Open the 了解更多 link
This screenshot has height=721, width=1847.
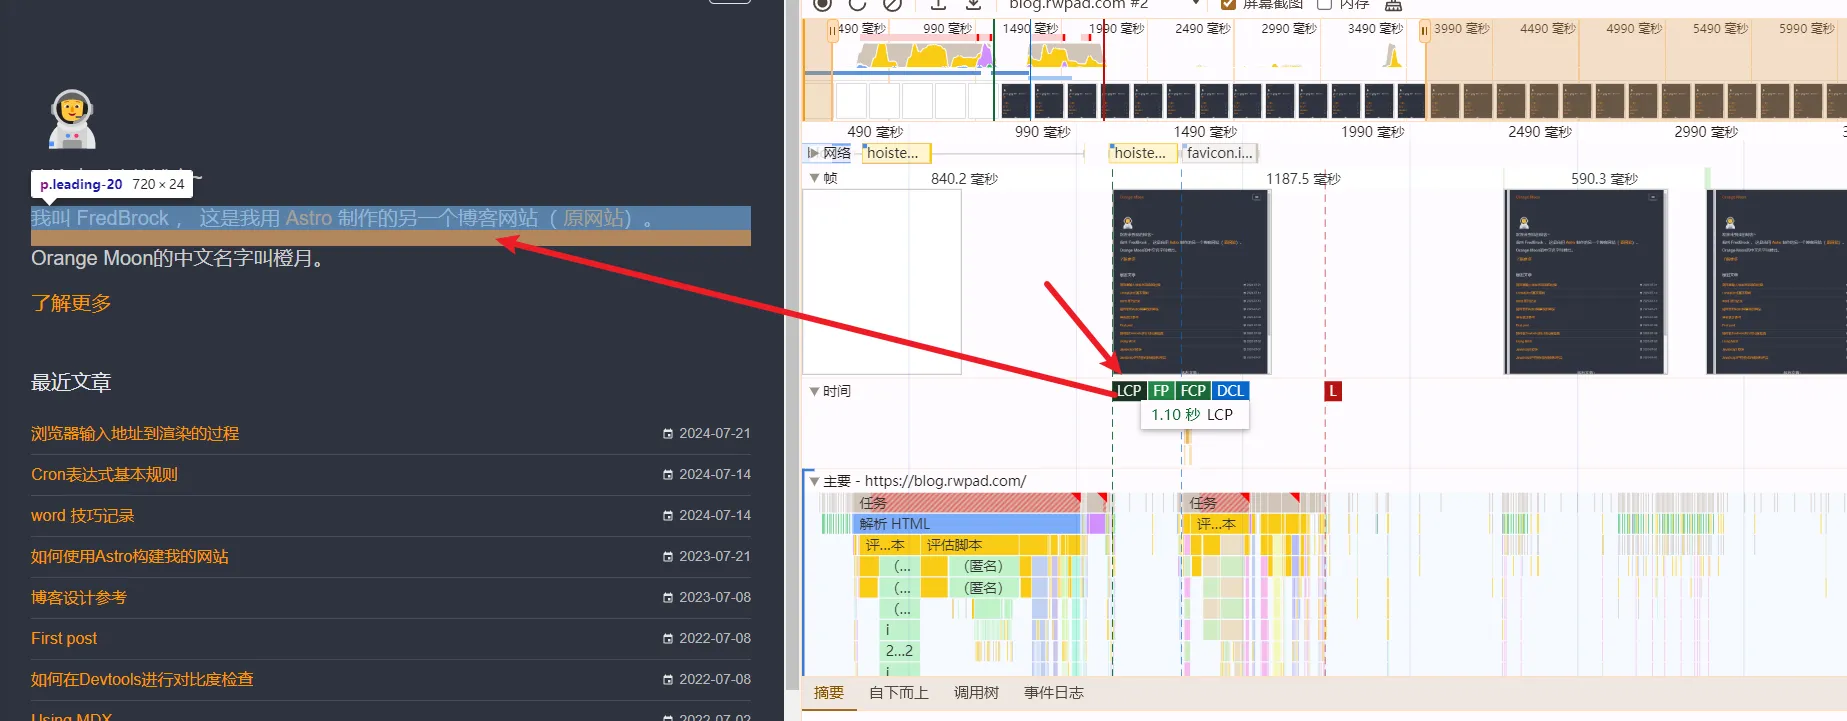(x=71, y=303)
